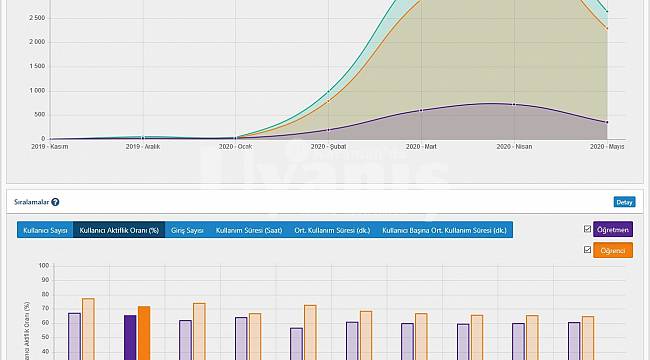Click the 2020 - Ocak axis label
The image size is (650, 360).
[235, 147]
